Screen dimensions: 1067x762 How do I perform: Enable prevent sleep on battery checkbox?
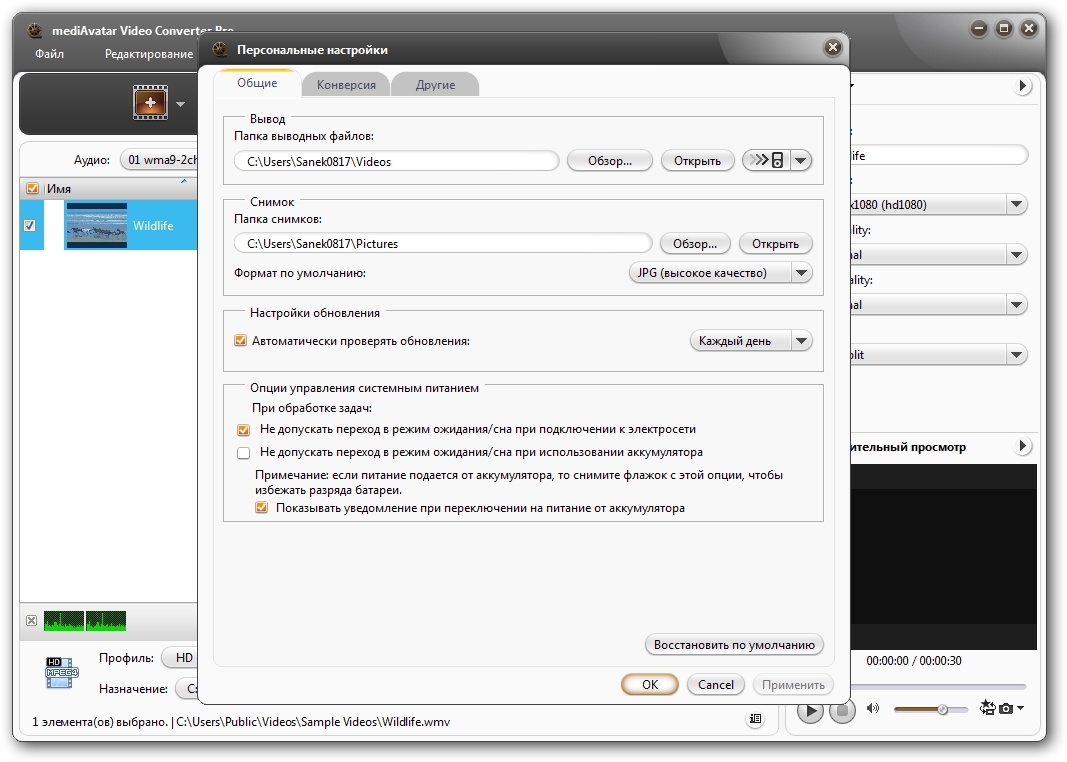click(x=243, y=452)
